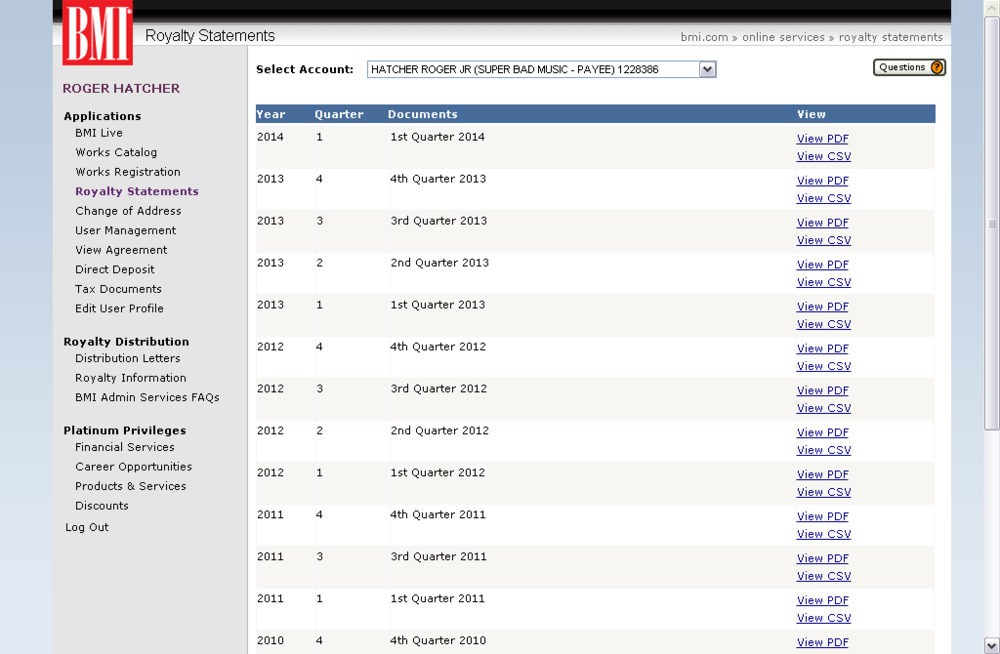View CSV for 3rd Quarter 2012
This screenshot has height=654, width=1000.
tap(824, 408)
